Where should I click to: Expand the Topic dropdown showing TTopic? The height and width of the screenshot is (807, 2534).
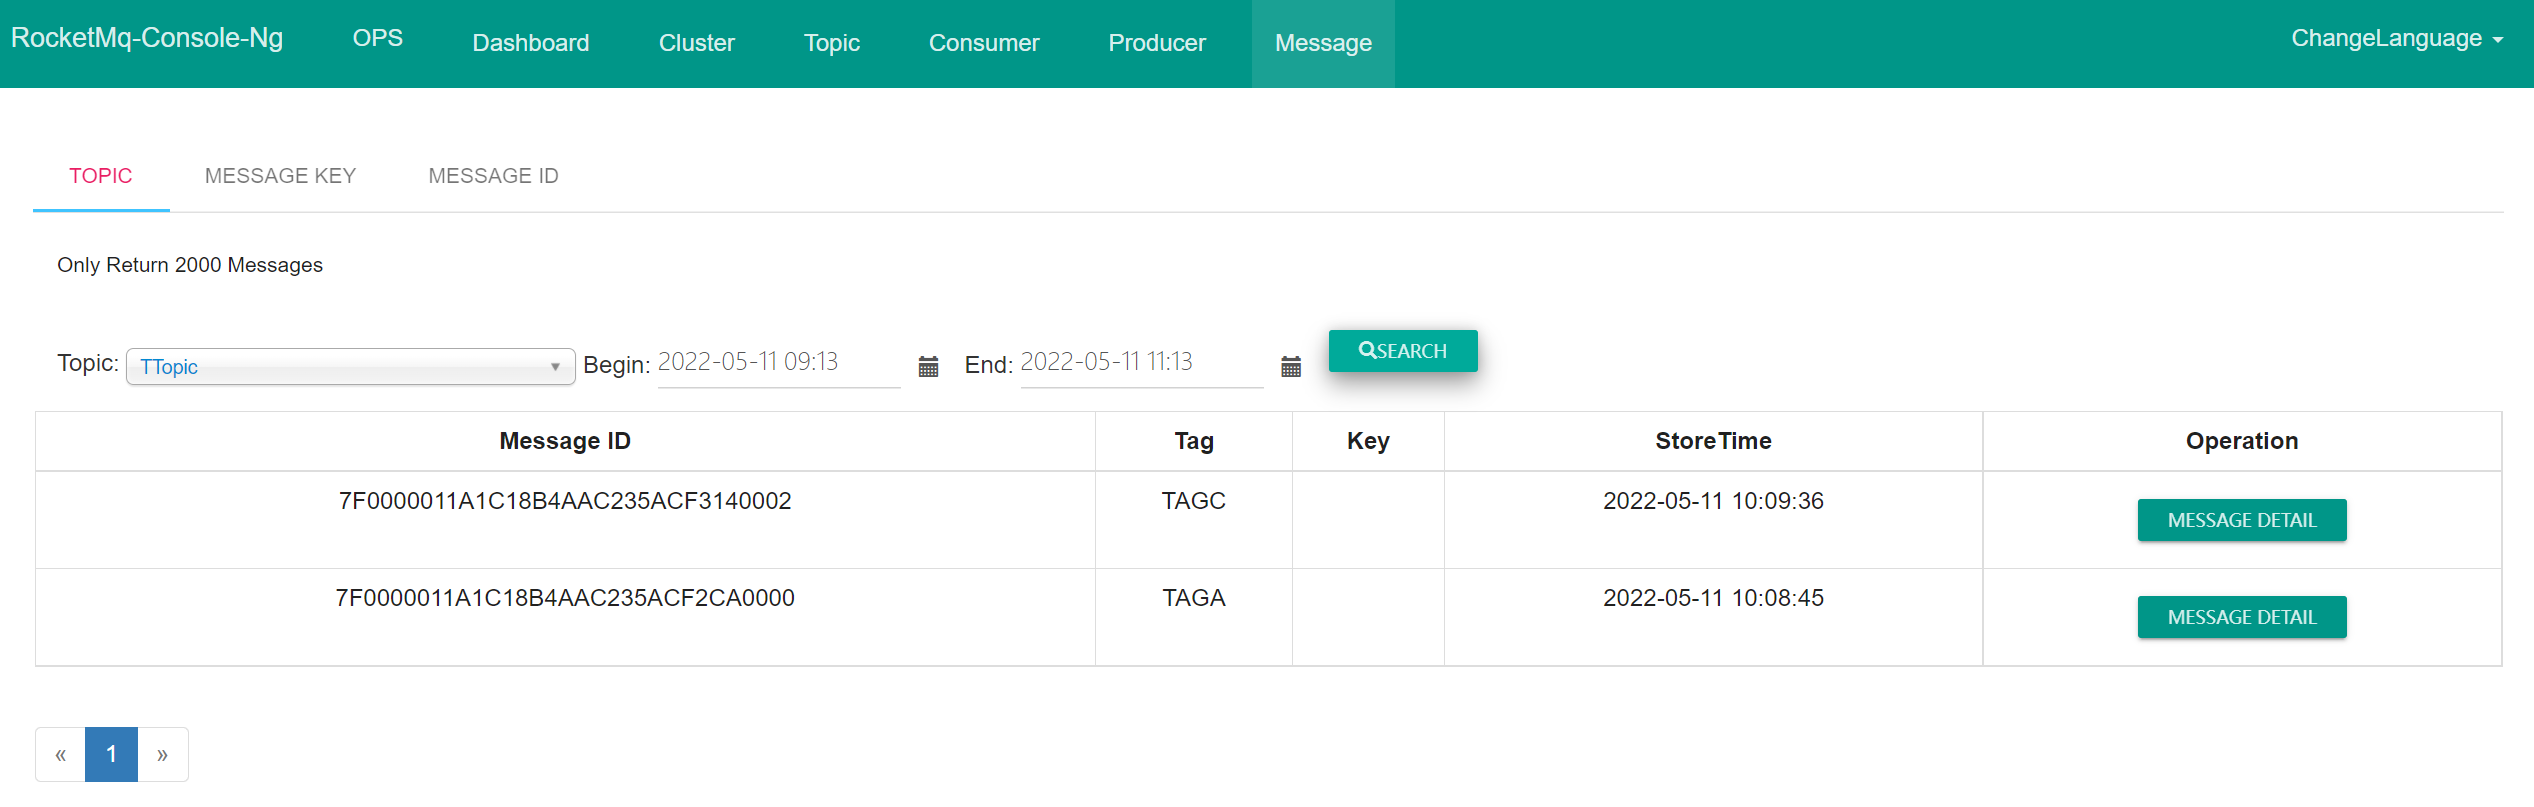[x=350, y=367]
